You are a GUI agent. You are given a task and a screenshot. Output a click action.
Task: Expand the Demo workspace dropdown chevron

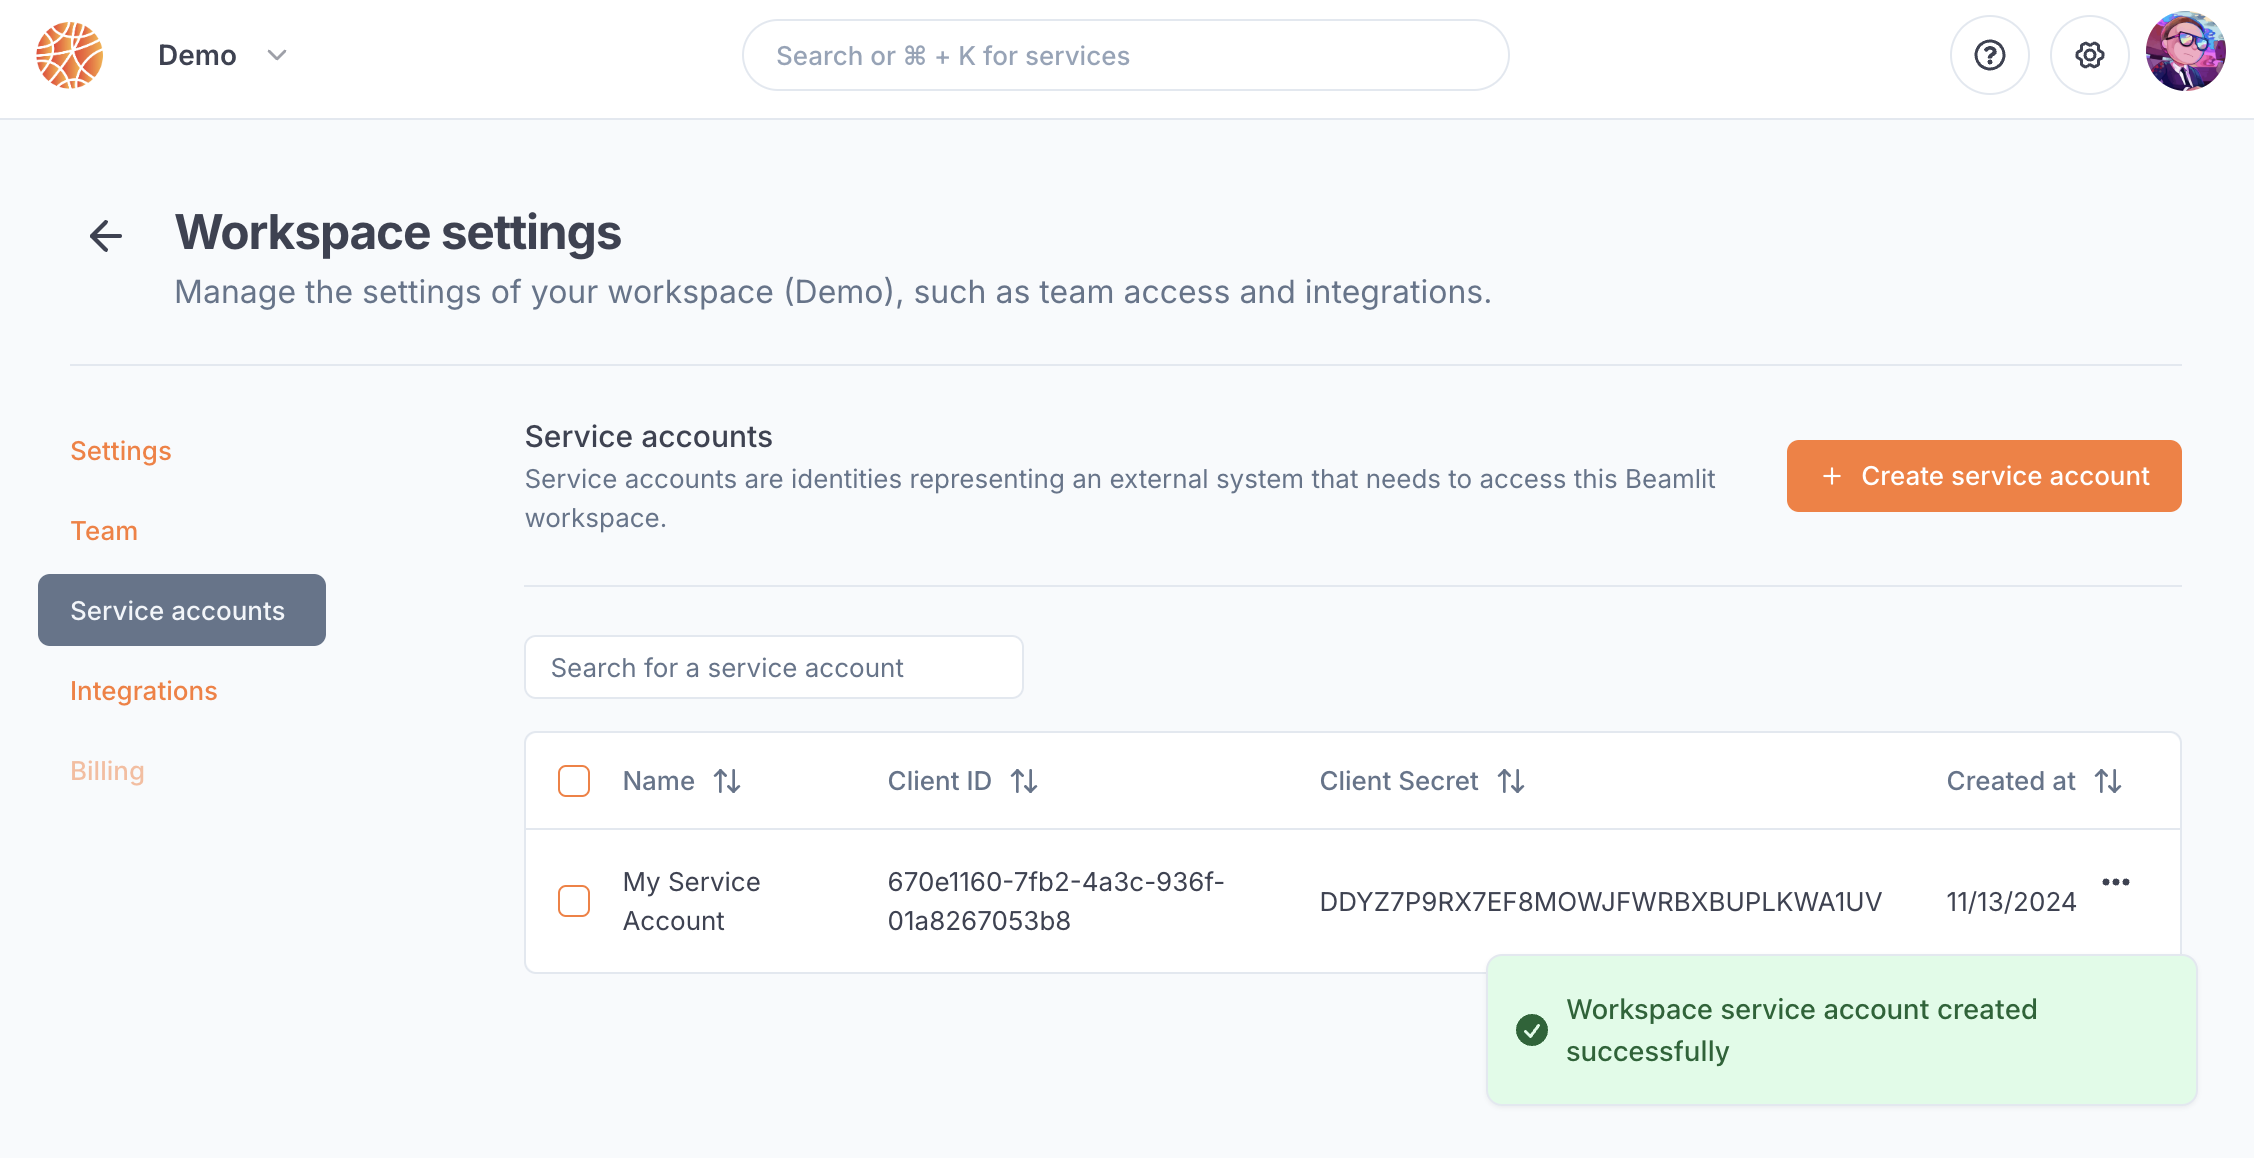[x=277, y=55]
